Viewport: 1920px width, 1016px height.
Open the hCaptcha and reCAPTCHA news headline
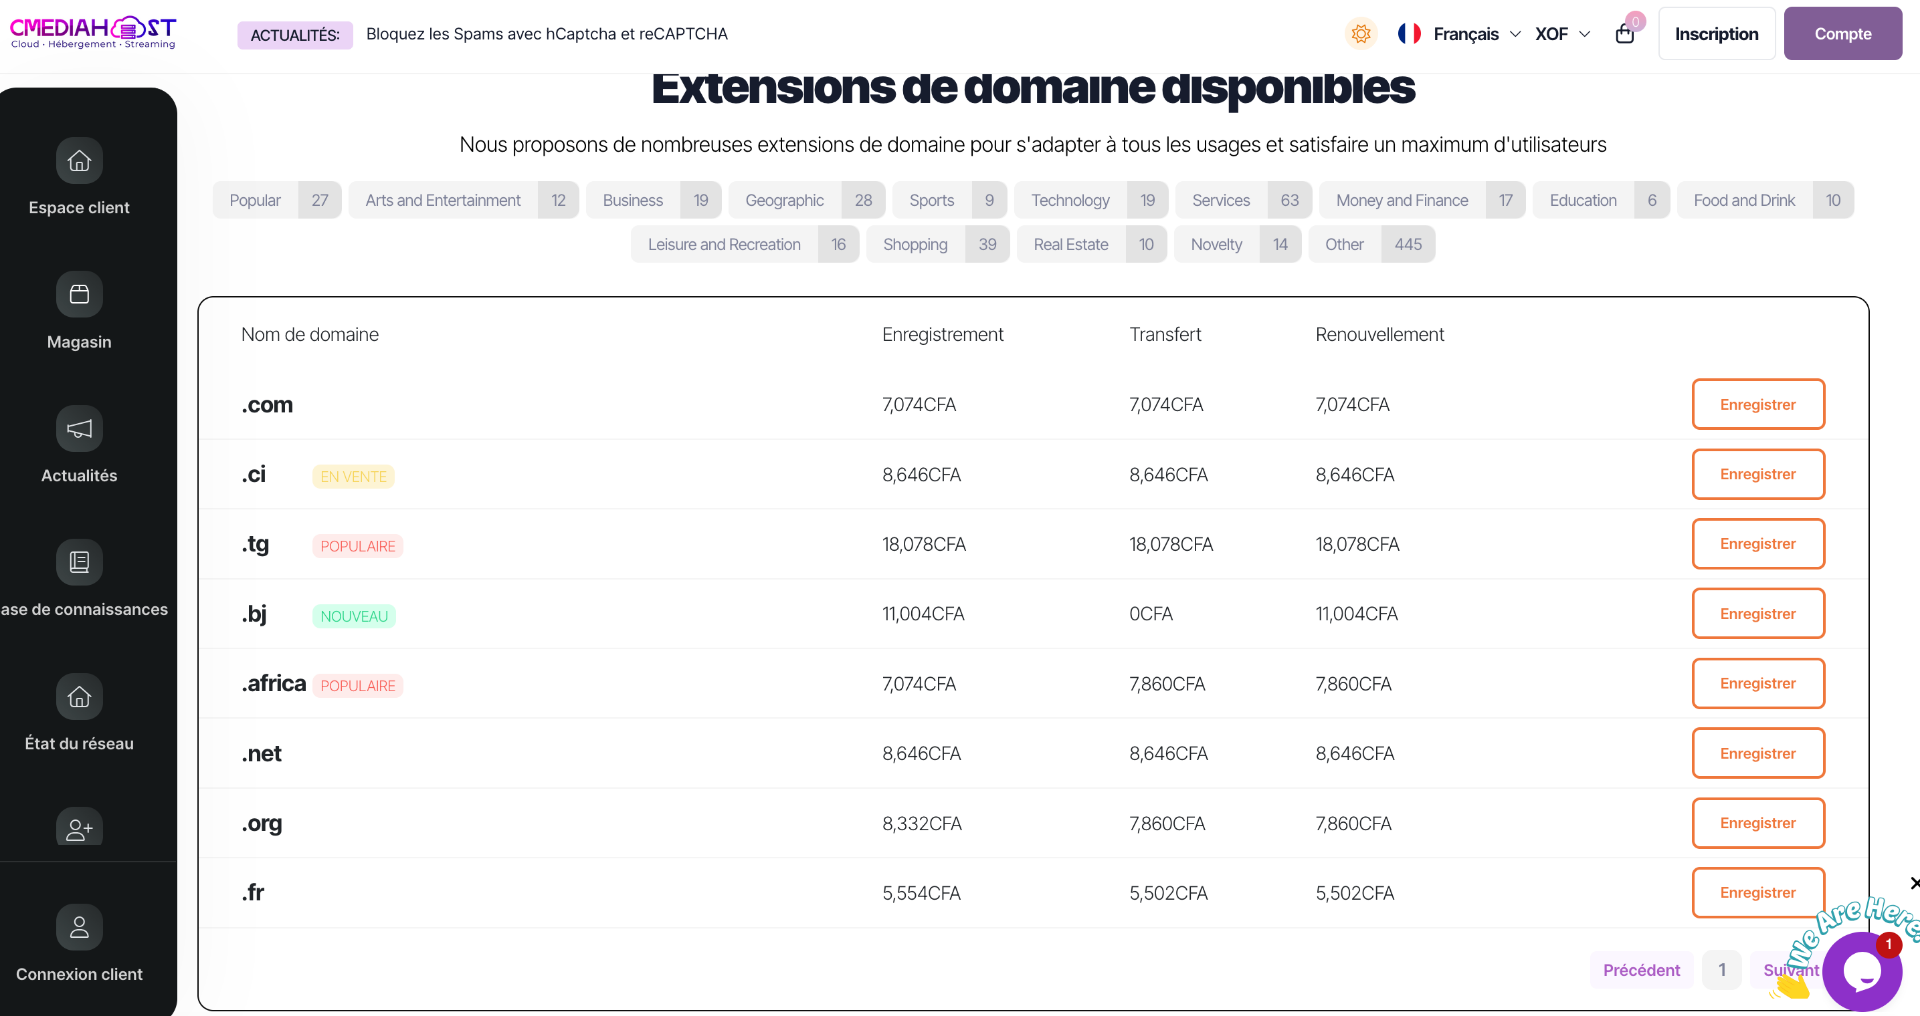[x=547, y=34]
